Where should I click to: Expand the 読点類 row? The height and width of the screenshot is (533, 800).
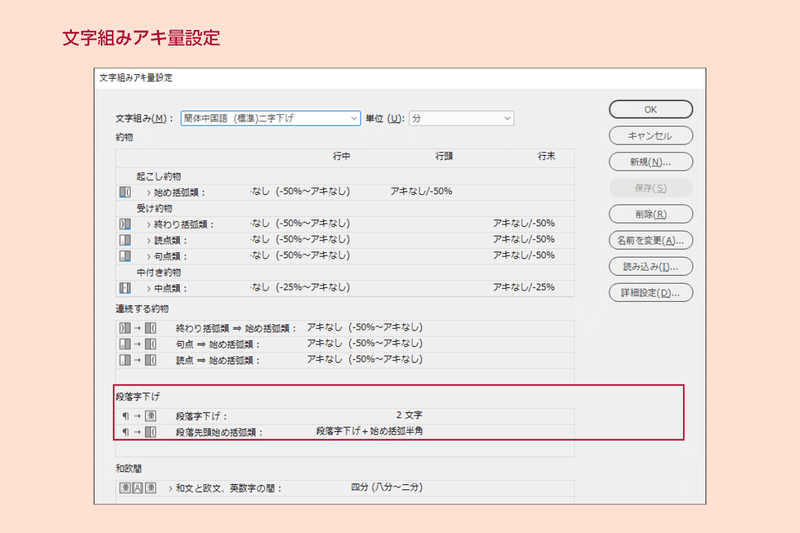click(148, 240)
